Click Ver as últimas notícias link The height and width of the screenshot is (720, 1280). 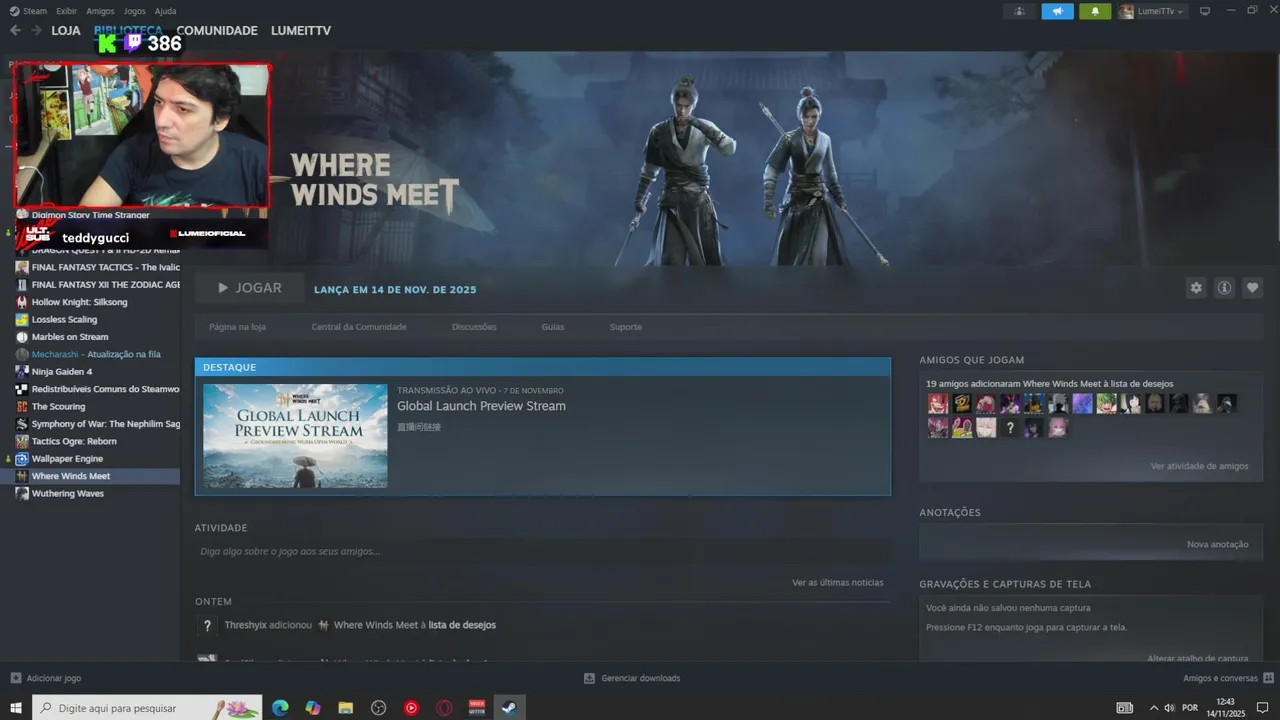click(837, 582)
